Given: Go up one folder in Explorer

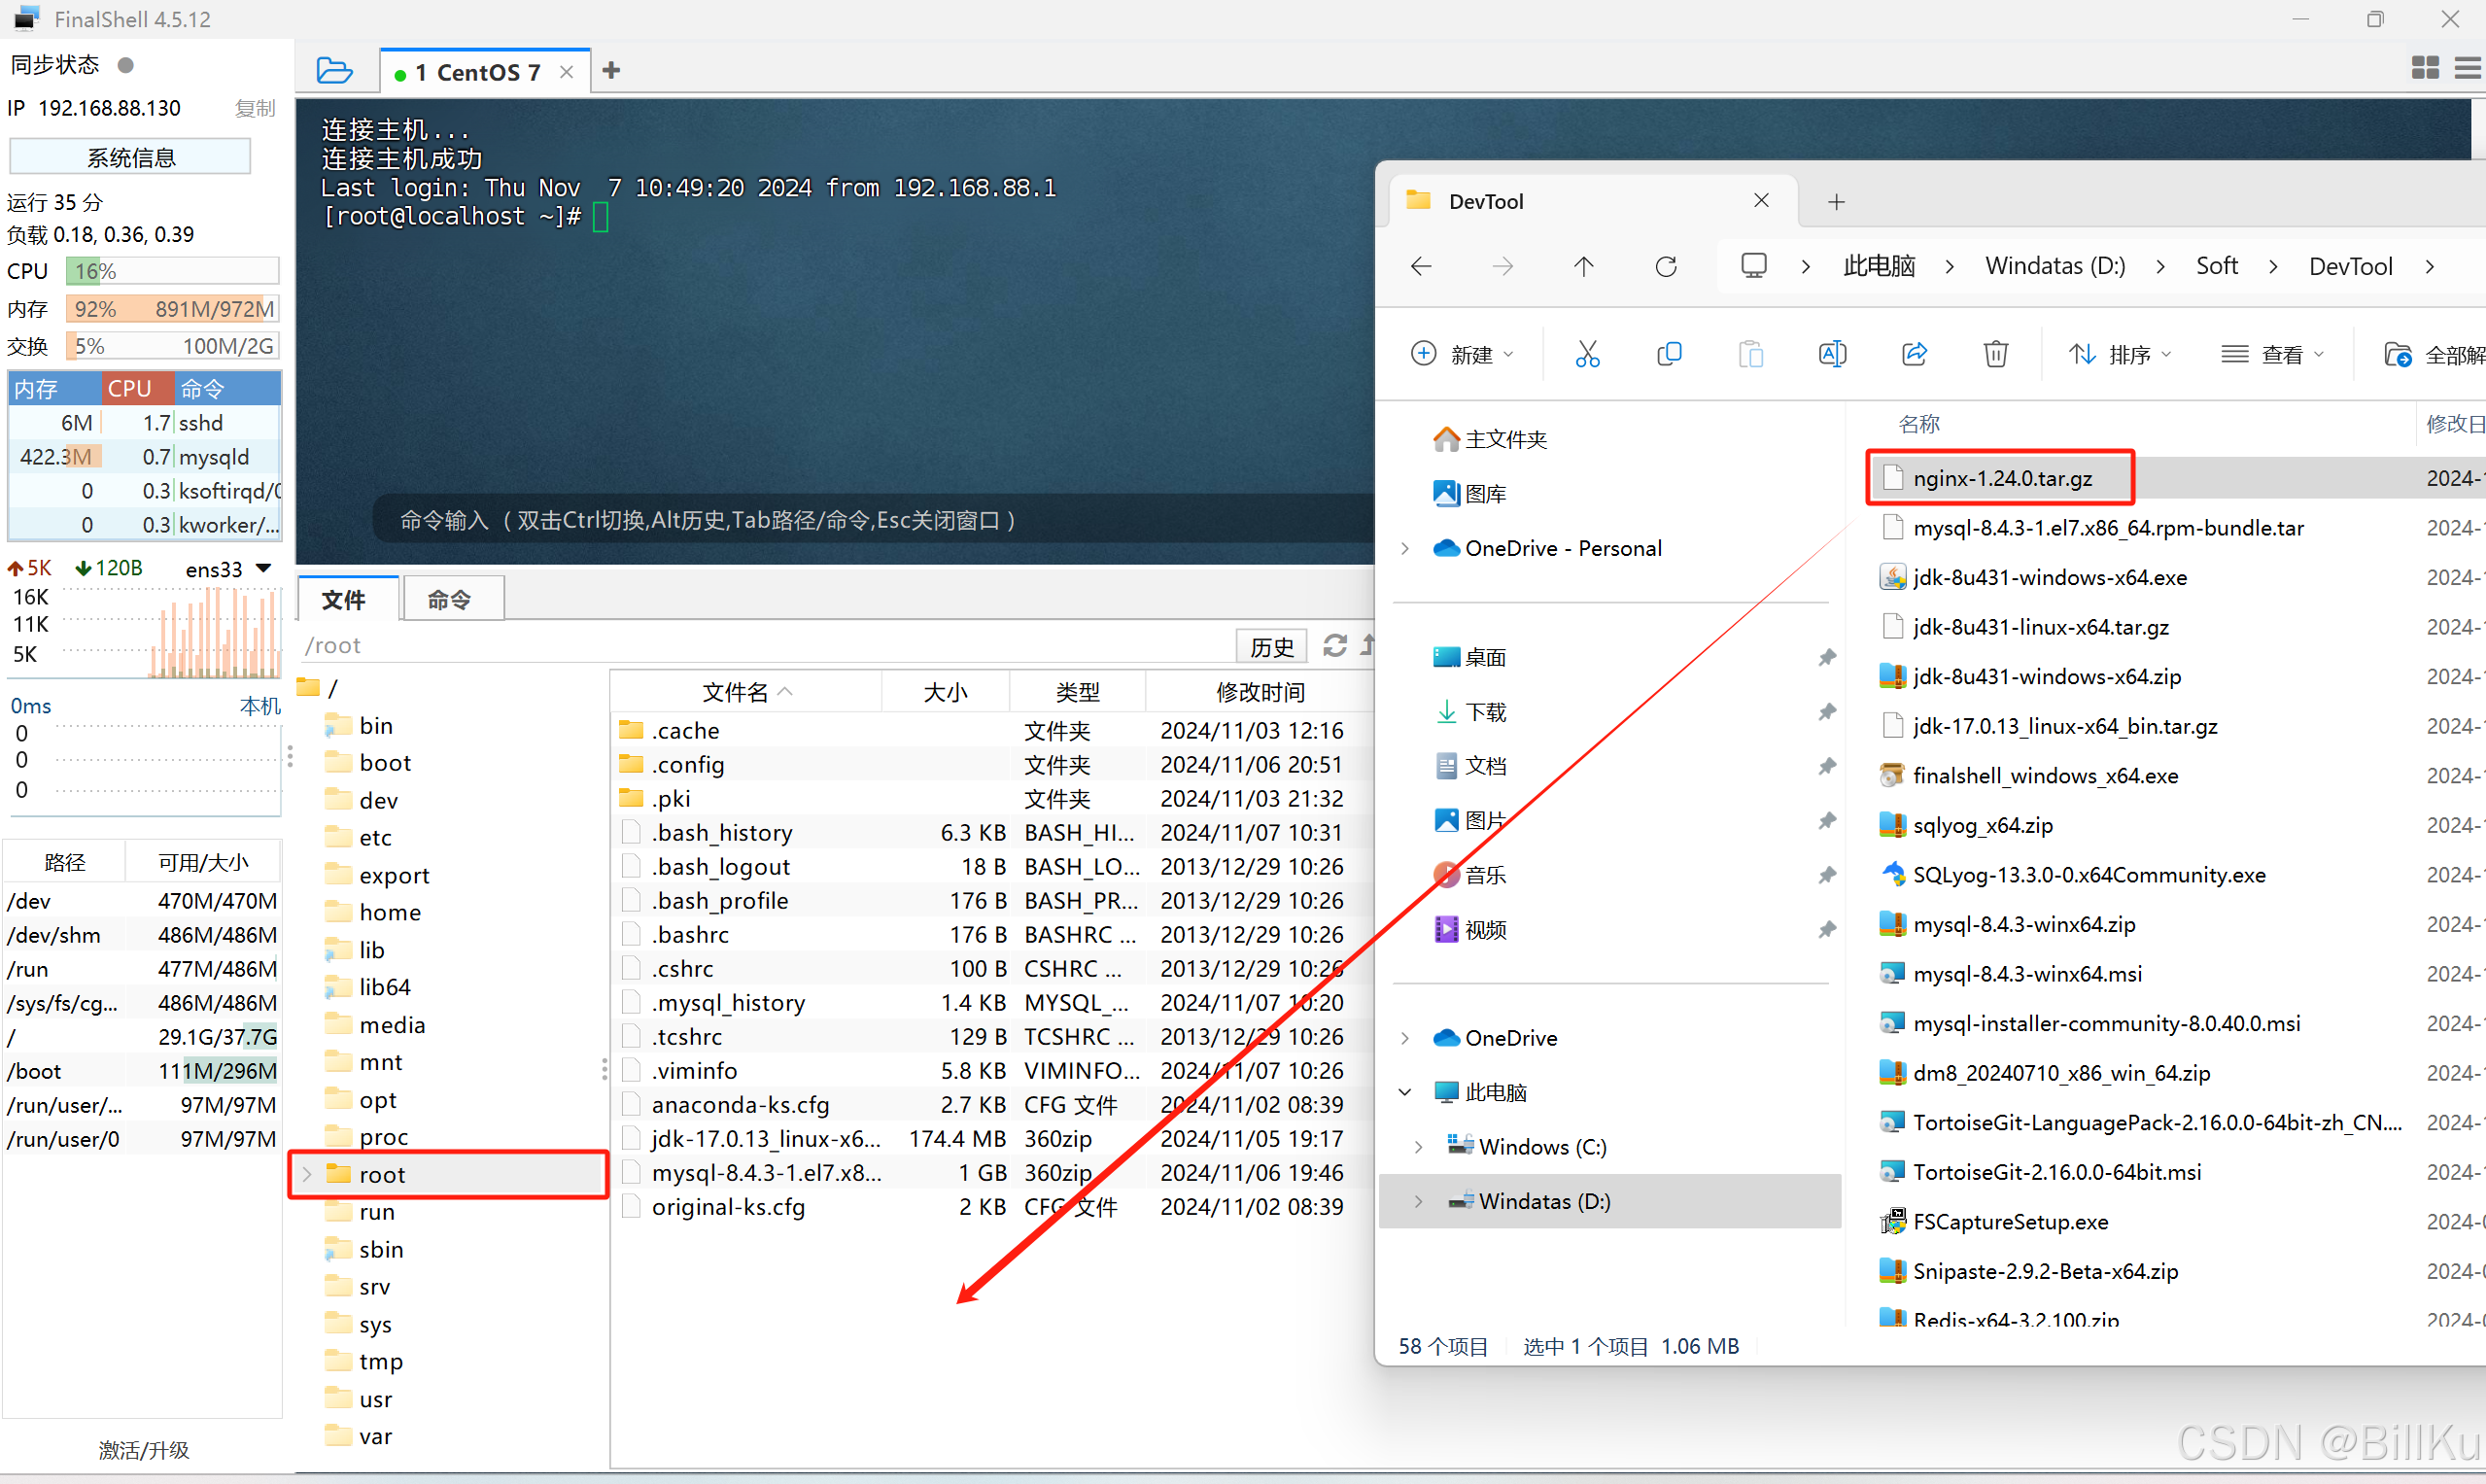Looking at the screenshot, I should (x=1583, y=266).
